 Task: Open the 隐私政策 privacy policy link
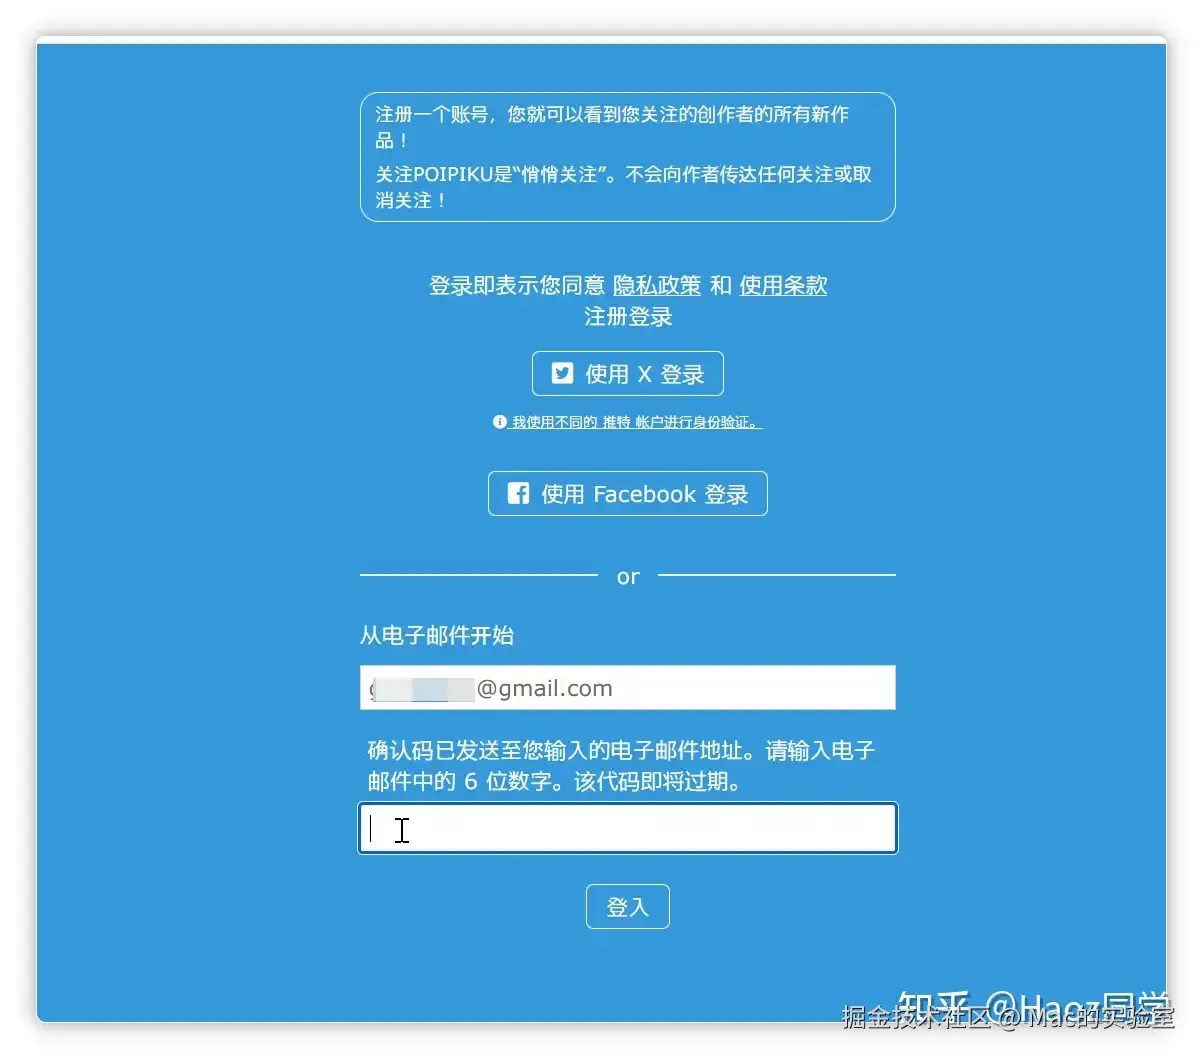click(657, 285)
